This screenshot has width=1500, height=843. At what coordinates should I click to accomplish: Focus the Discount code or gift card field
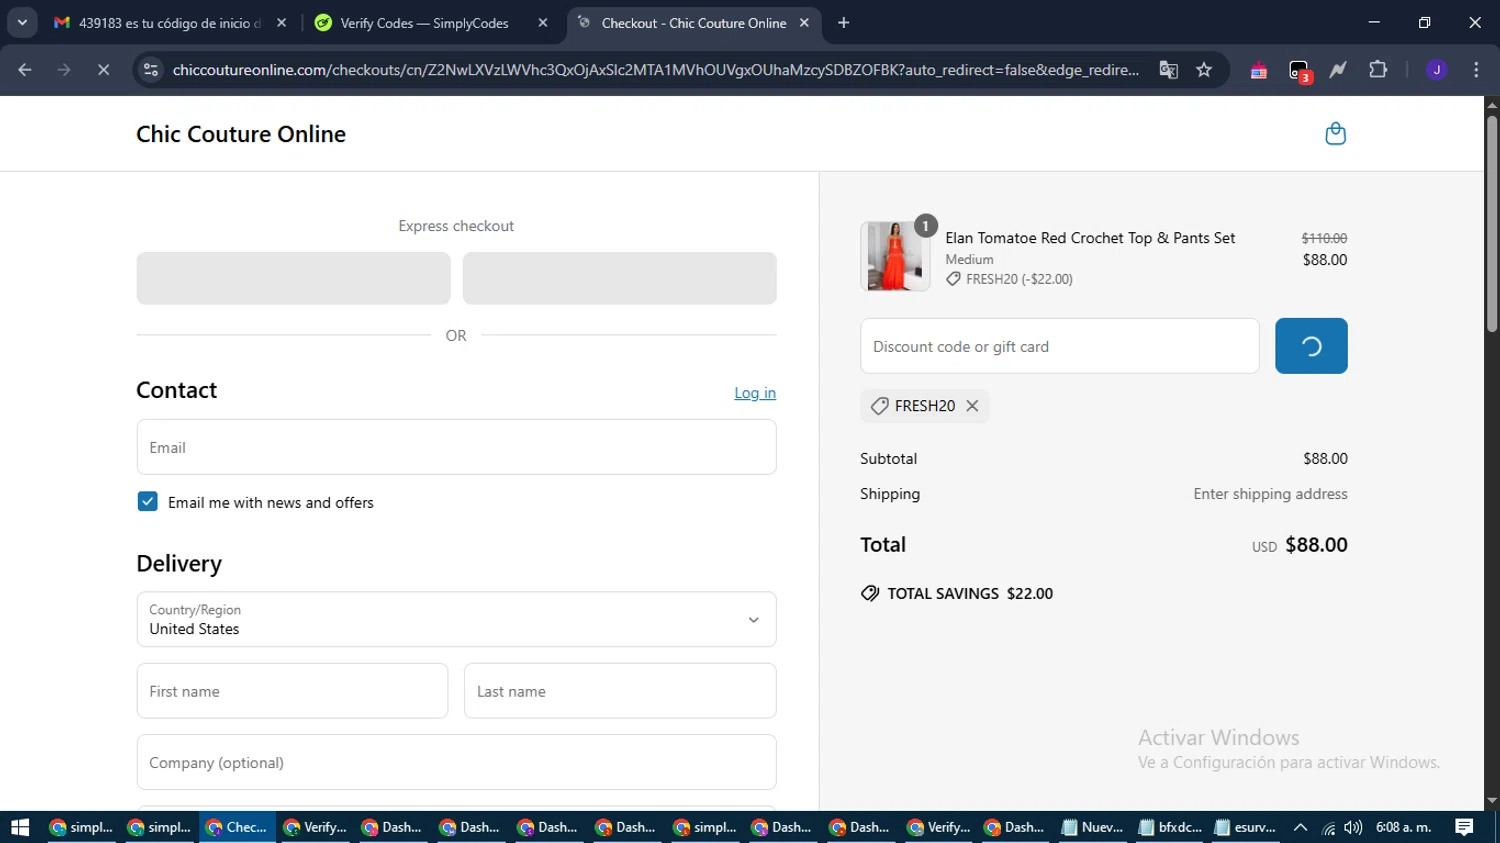[x=1059, y=346]
